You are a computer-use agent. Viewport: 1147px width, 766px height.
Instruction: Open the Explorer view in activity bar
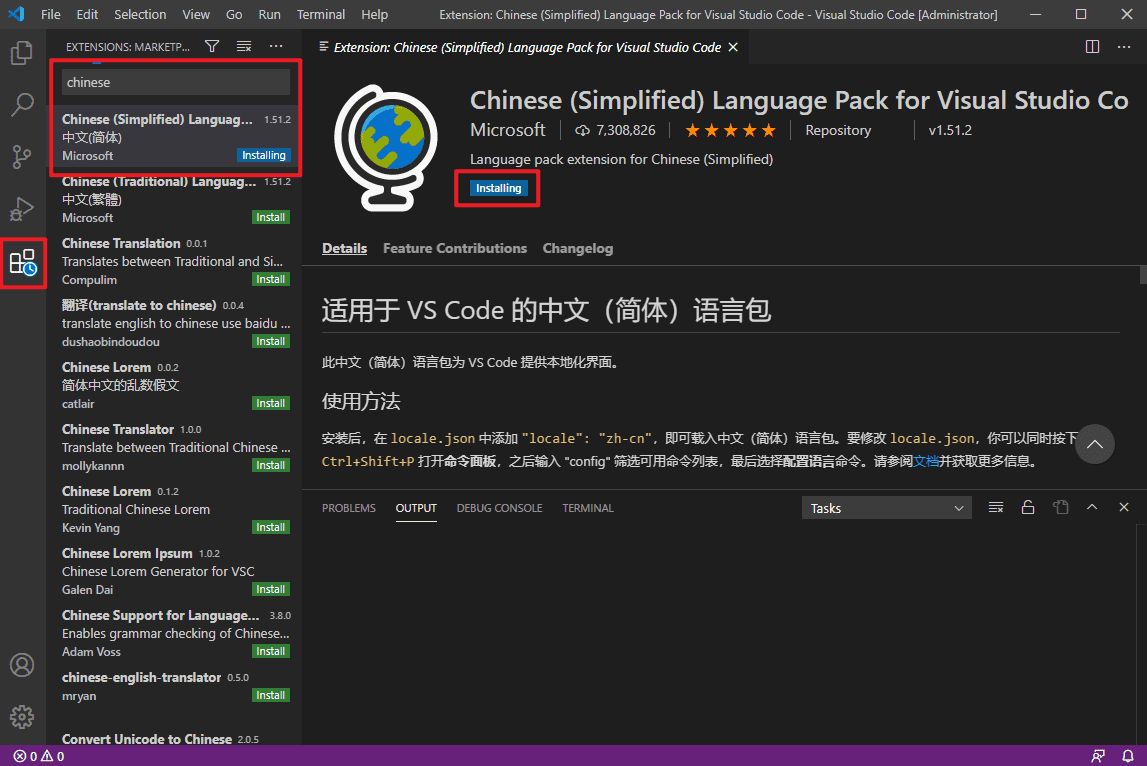22,53
